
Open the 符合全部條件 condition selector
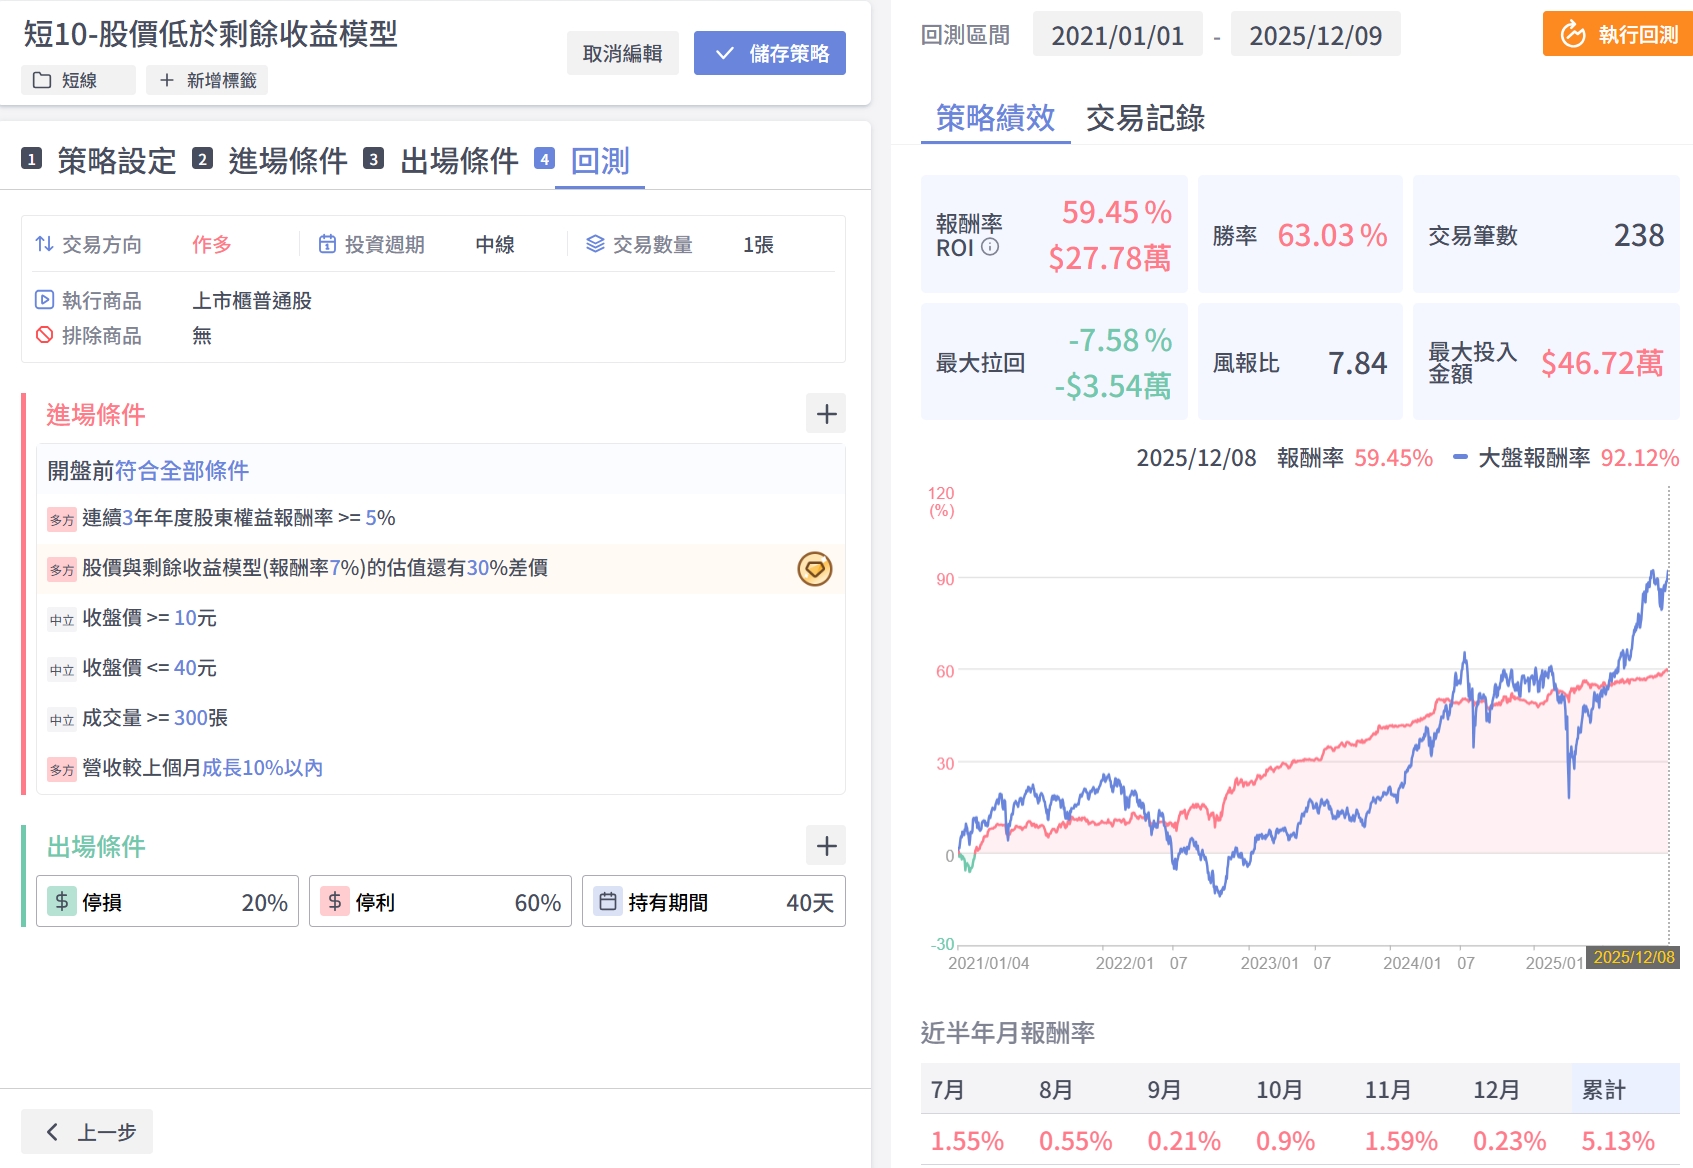click(182, 471)
